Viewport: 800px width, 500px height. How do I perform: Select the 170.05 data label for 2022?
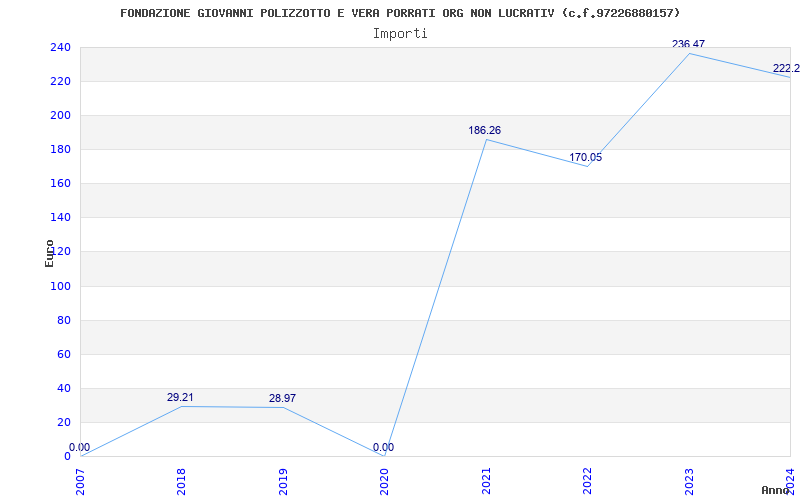coord(586,158)
